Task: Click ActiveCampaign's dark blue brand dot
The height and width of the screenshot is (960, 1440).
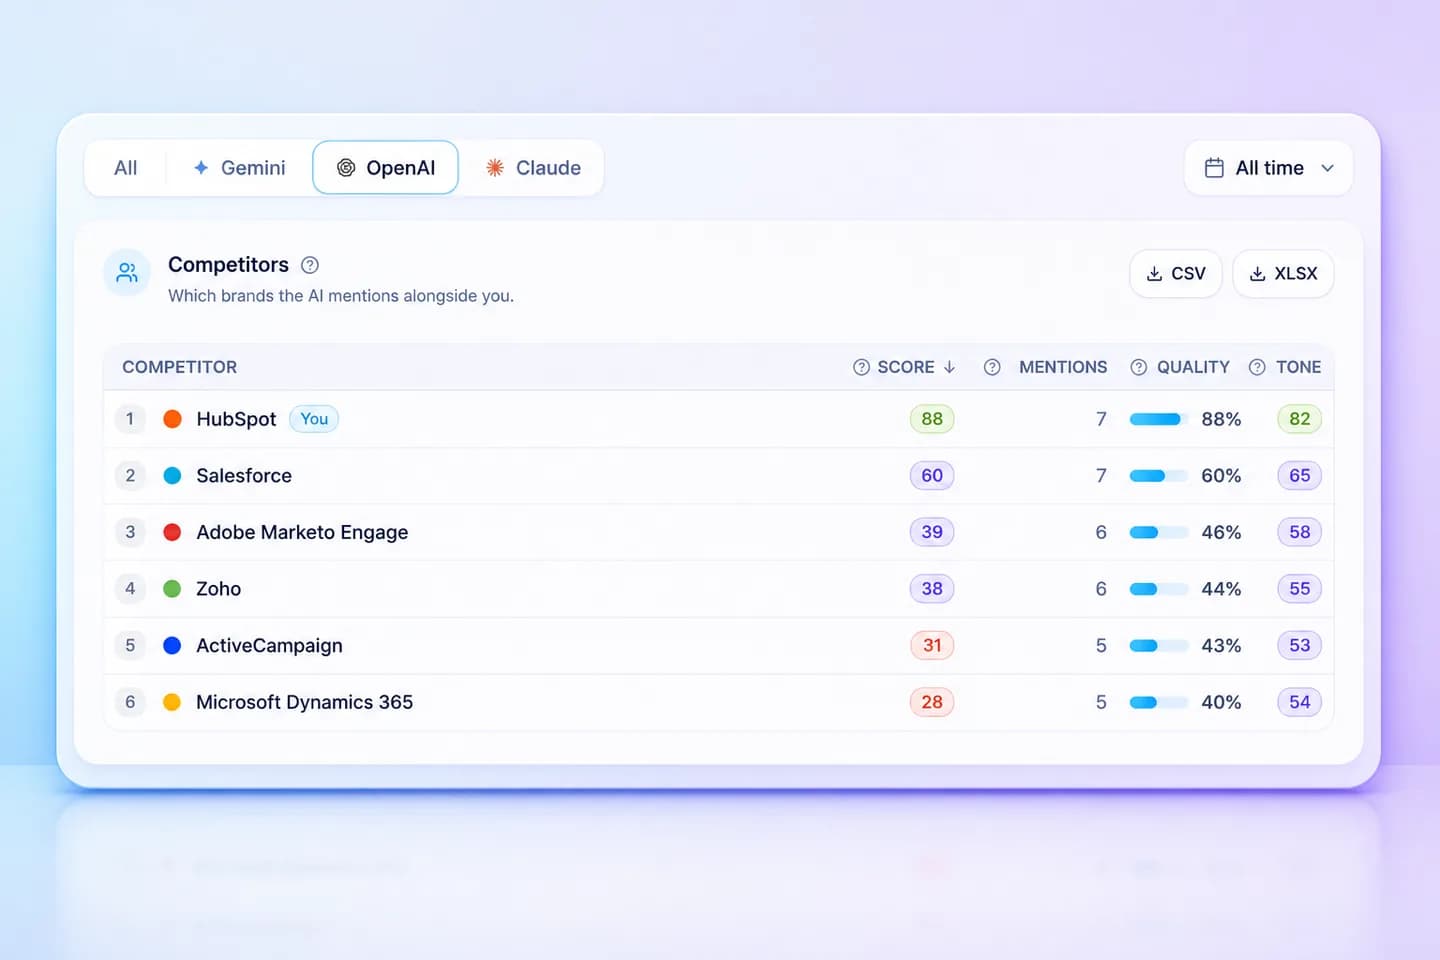Action: coord(172,646)
